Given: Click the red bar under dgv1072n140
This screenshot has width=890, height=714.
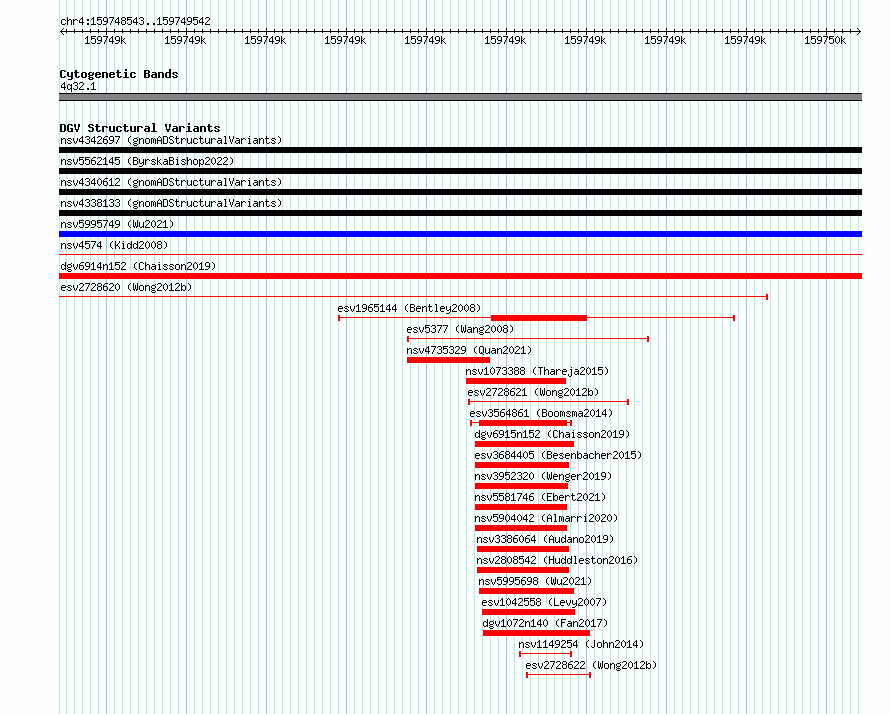Looking at the screenshot, I should pyautogui.click(x=536, y=633).
